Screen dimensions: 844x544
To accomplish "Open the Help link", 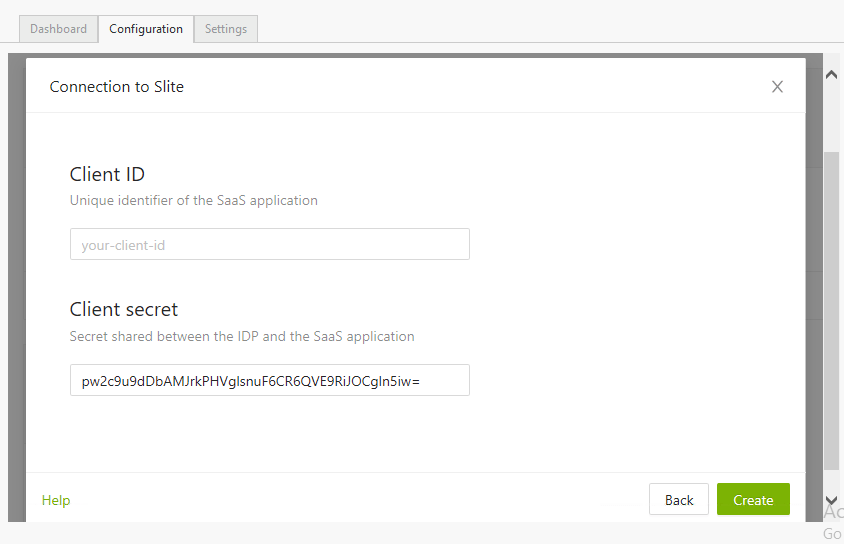I will pyautogui.click(x=56, y=500).
